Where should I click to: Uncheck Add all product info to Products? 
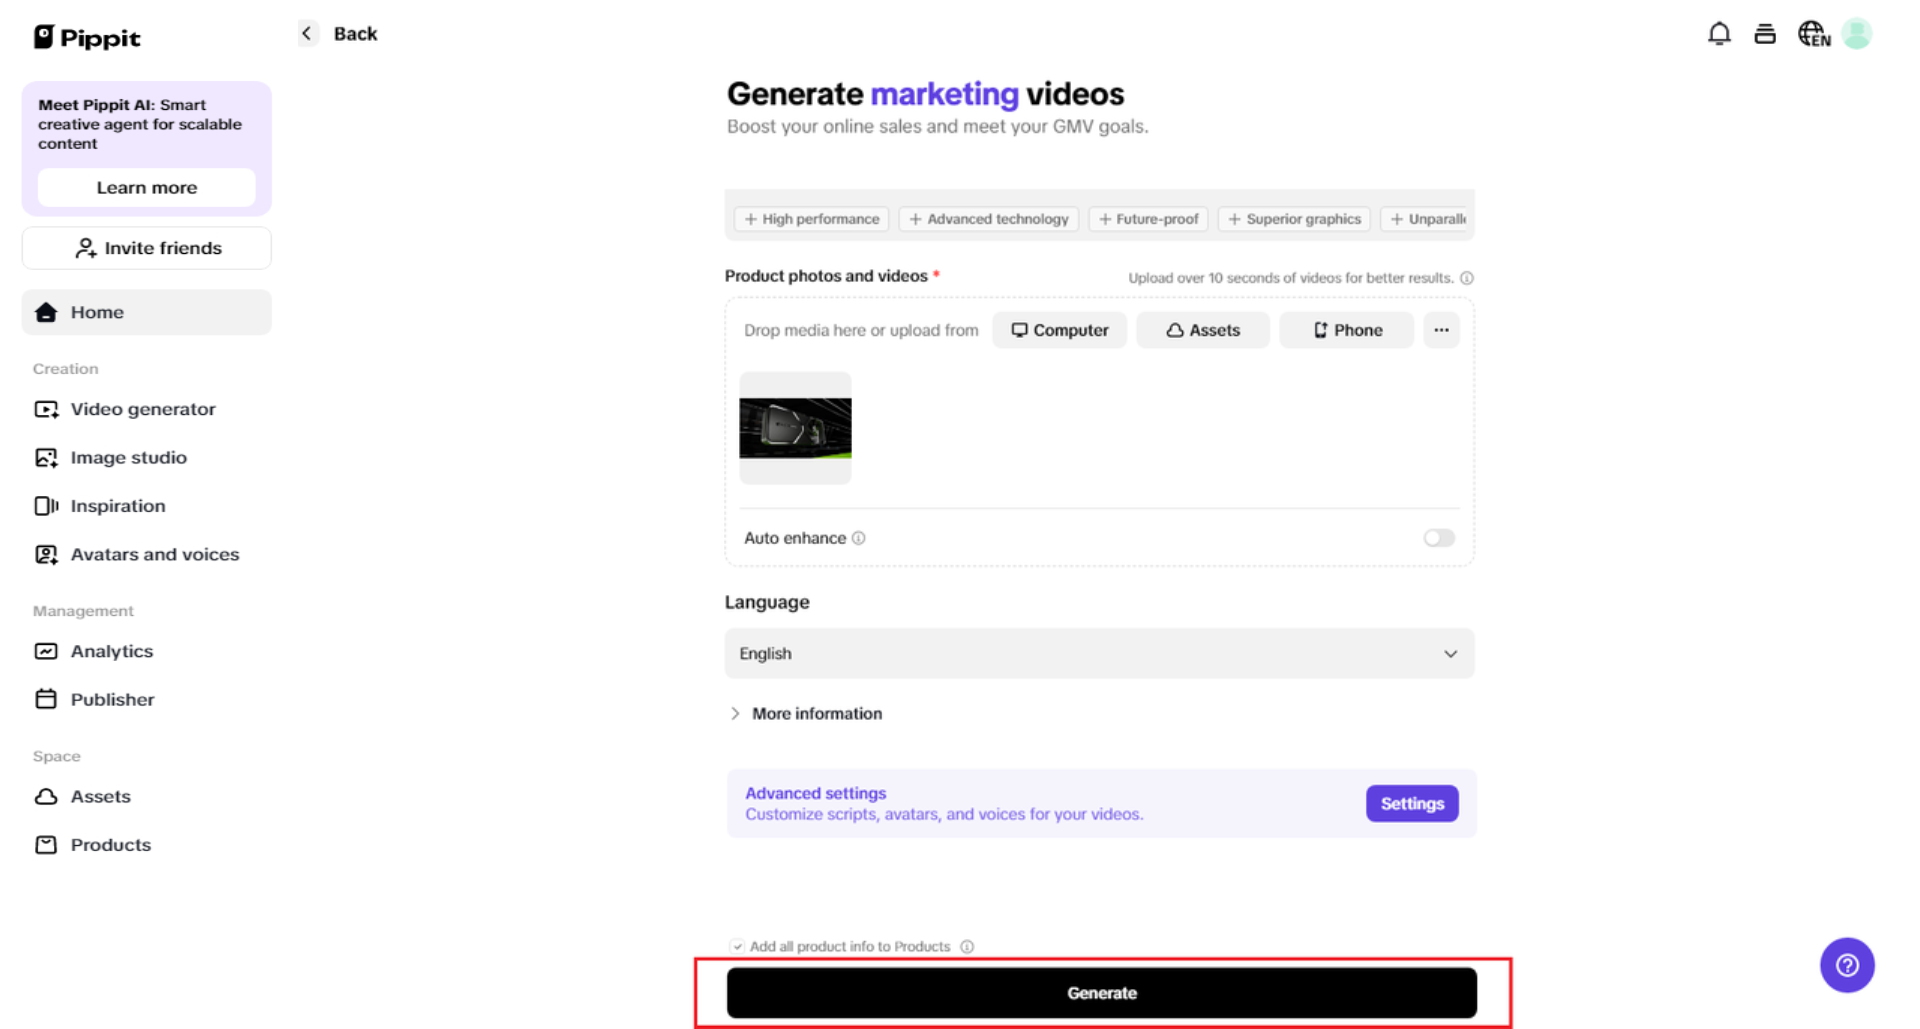(x=737, y=946)
